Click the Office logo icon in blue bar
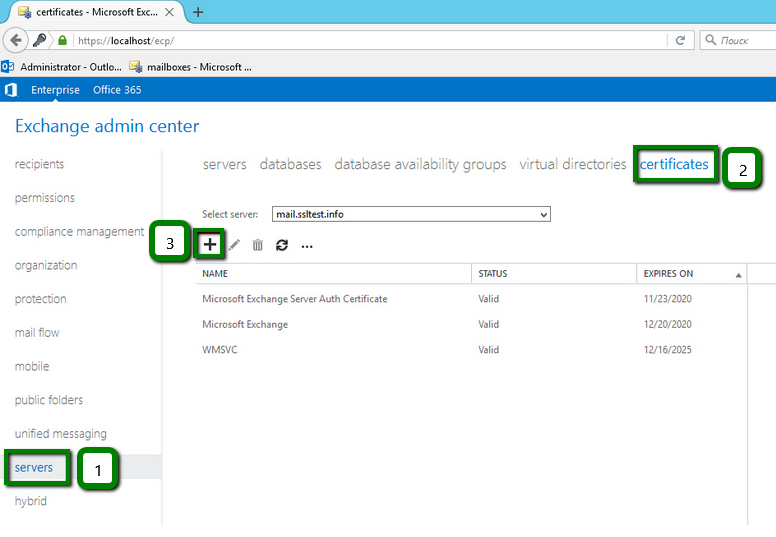Screen dimensions: 776x537 click(x=11, y=90)
